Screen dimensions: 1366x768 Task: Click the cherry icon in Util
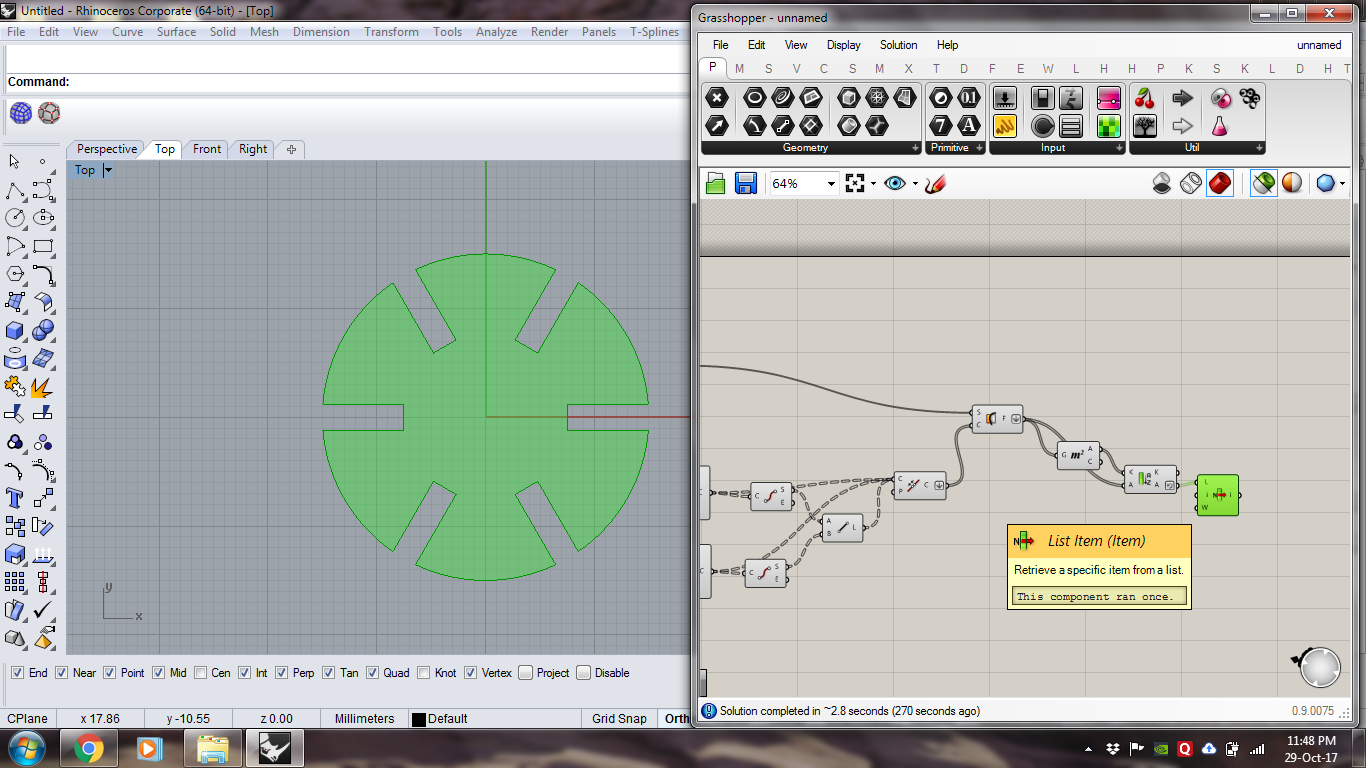coord(1145,97)
